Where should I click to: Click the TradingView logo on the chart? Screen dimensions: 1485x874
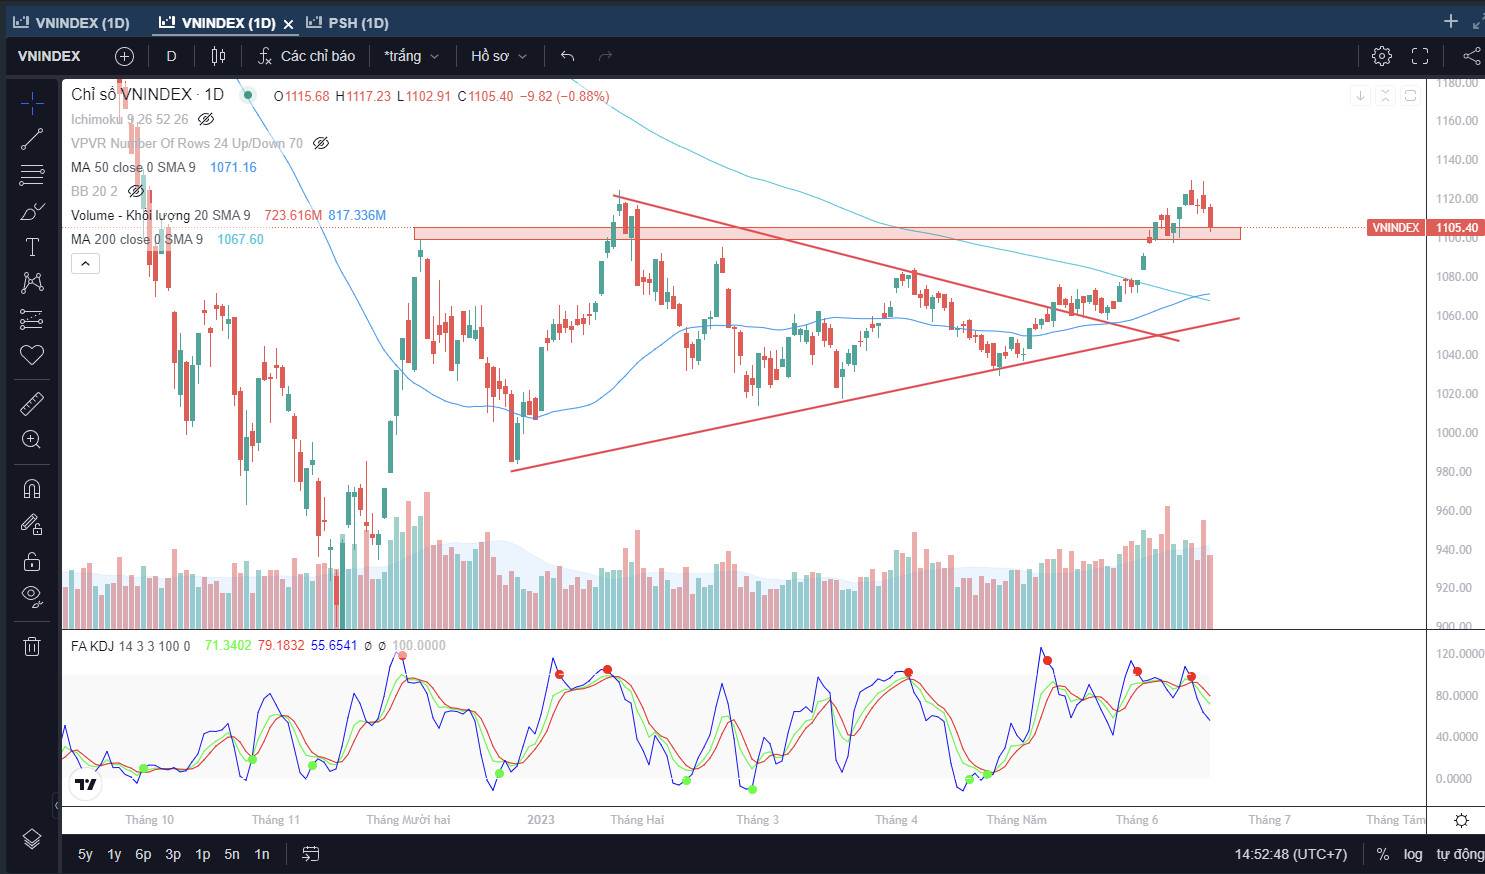tap(86, 785)
